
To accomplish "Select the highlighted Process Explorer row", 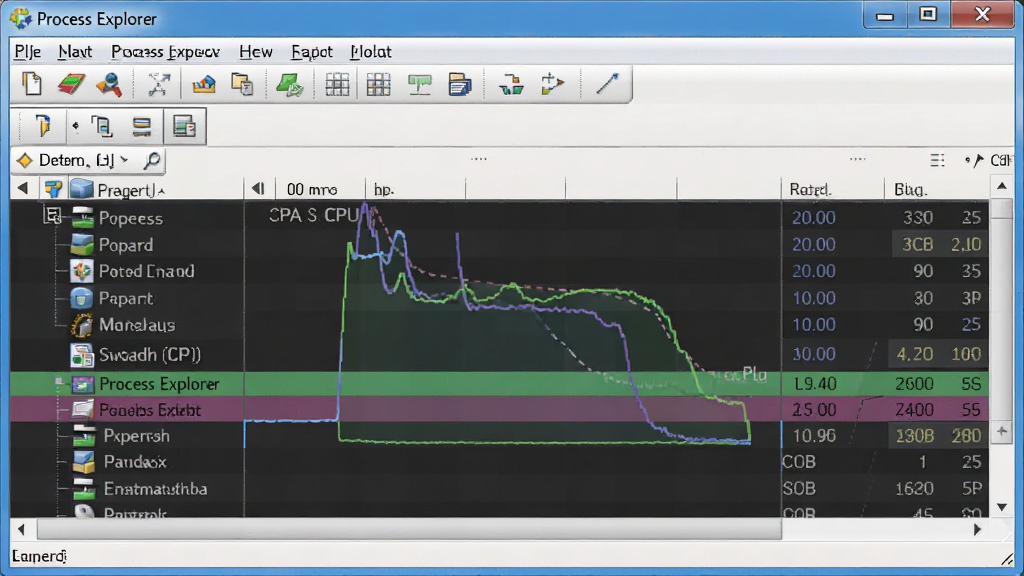I will coord(500,383).
